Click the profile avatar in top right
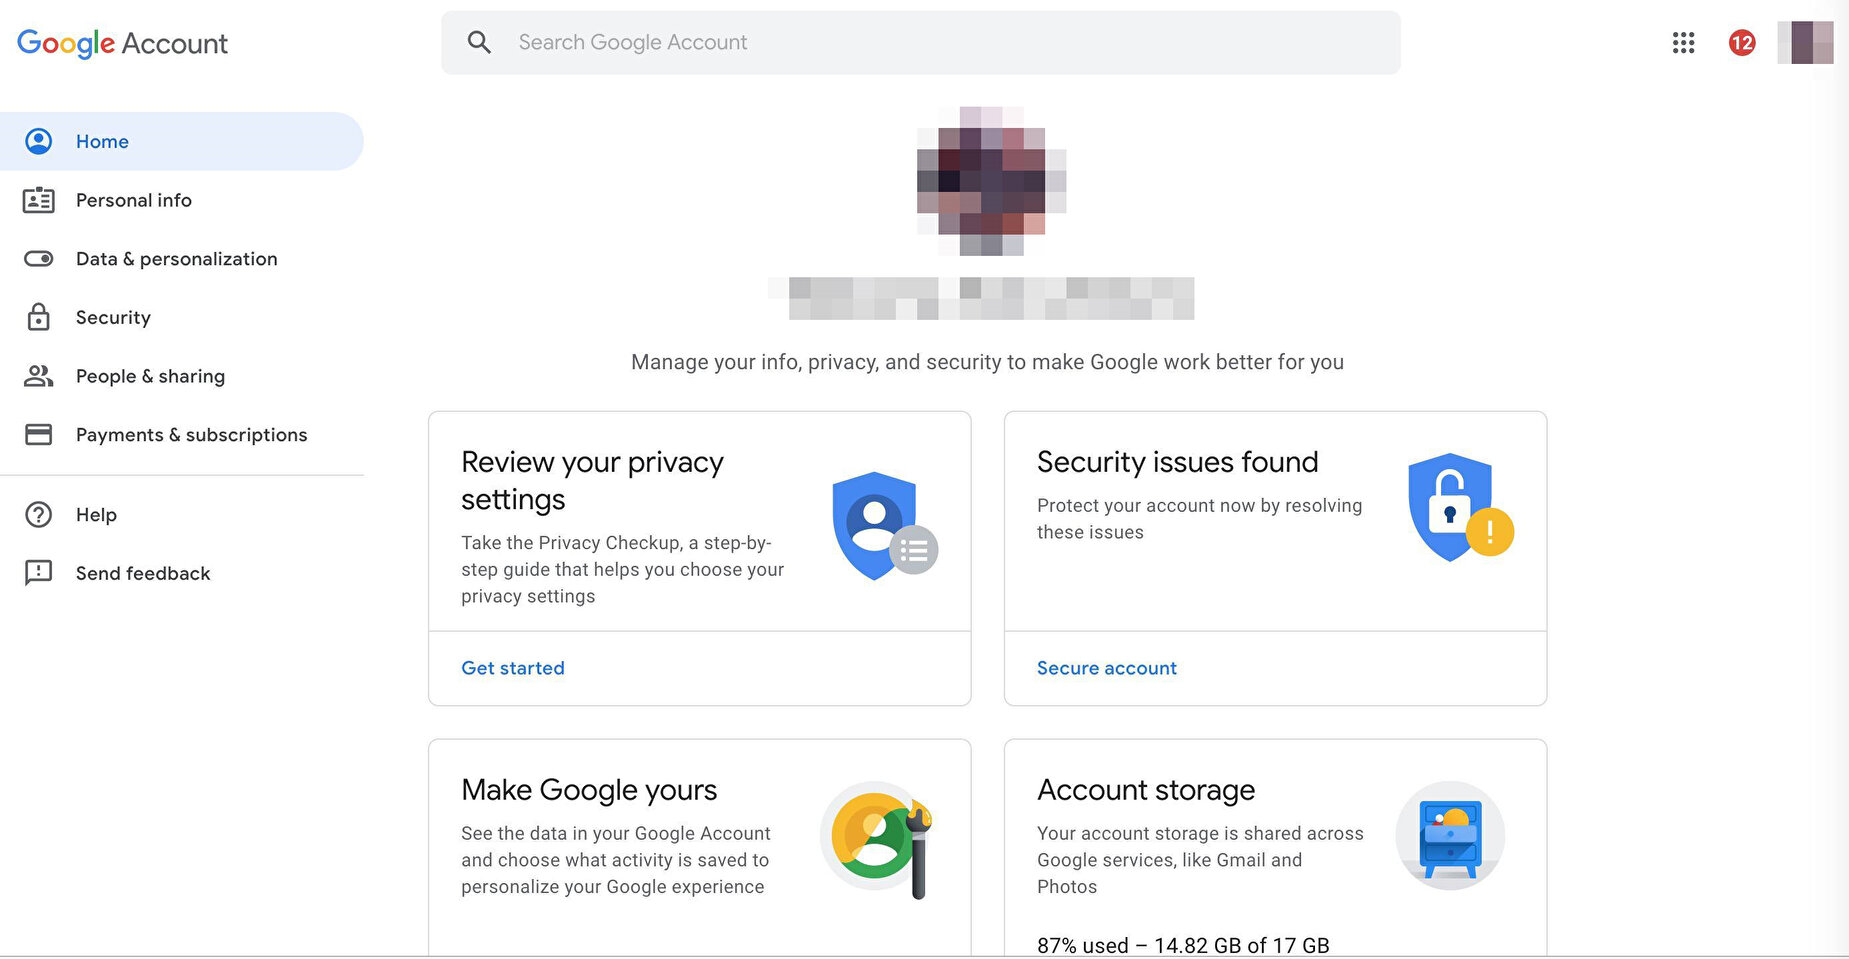 pyautogui.click(x=1805, y=43)
